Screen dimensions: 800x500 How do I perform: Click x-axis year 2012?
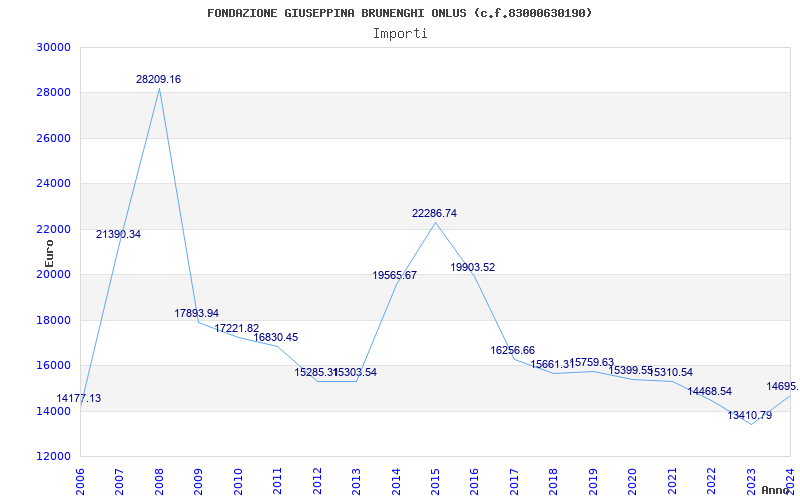[x=317, y=482]
